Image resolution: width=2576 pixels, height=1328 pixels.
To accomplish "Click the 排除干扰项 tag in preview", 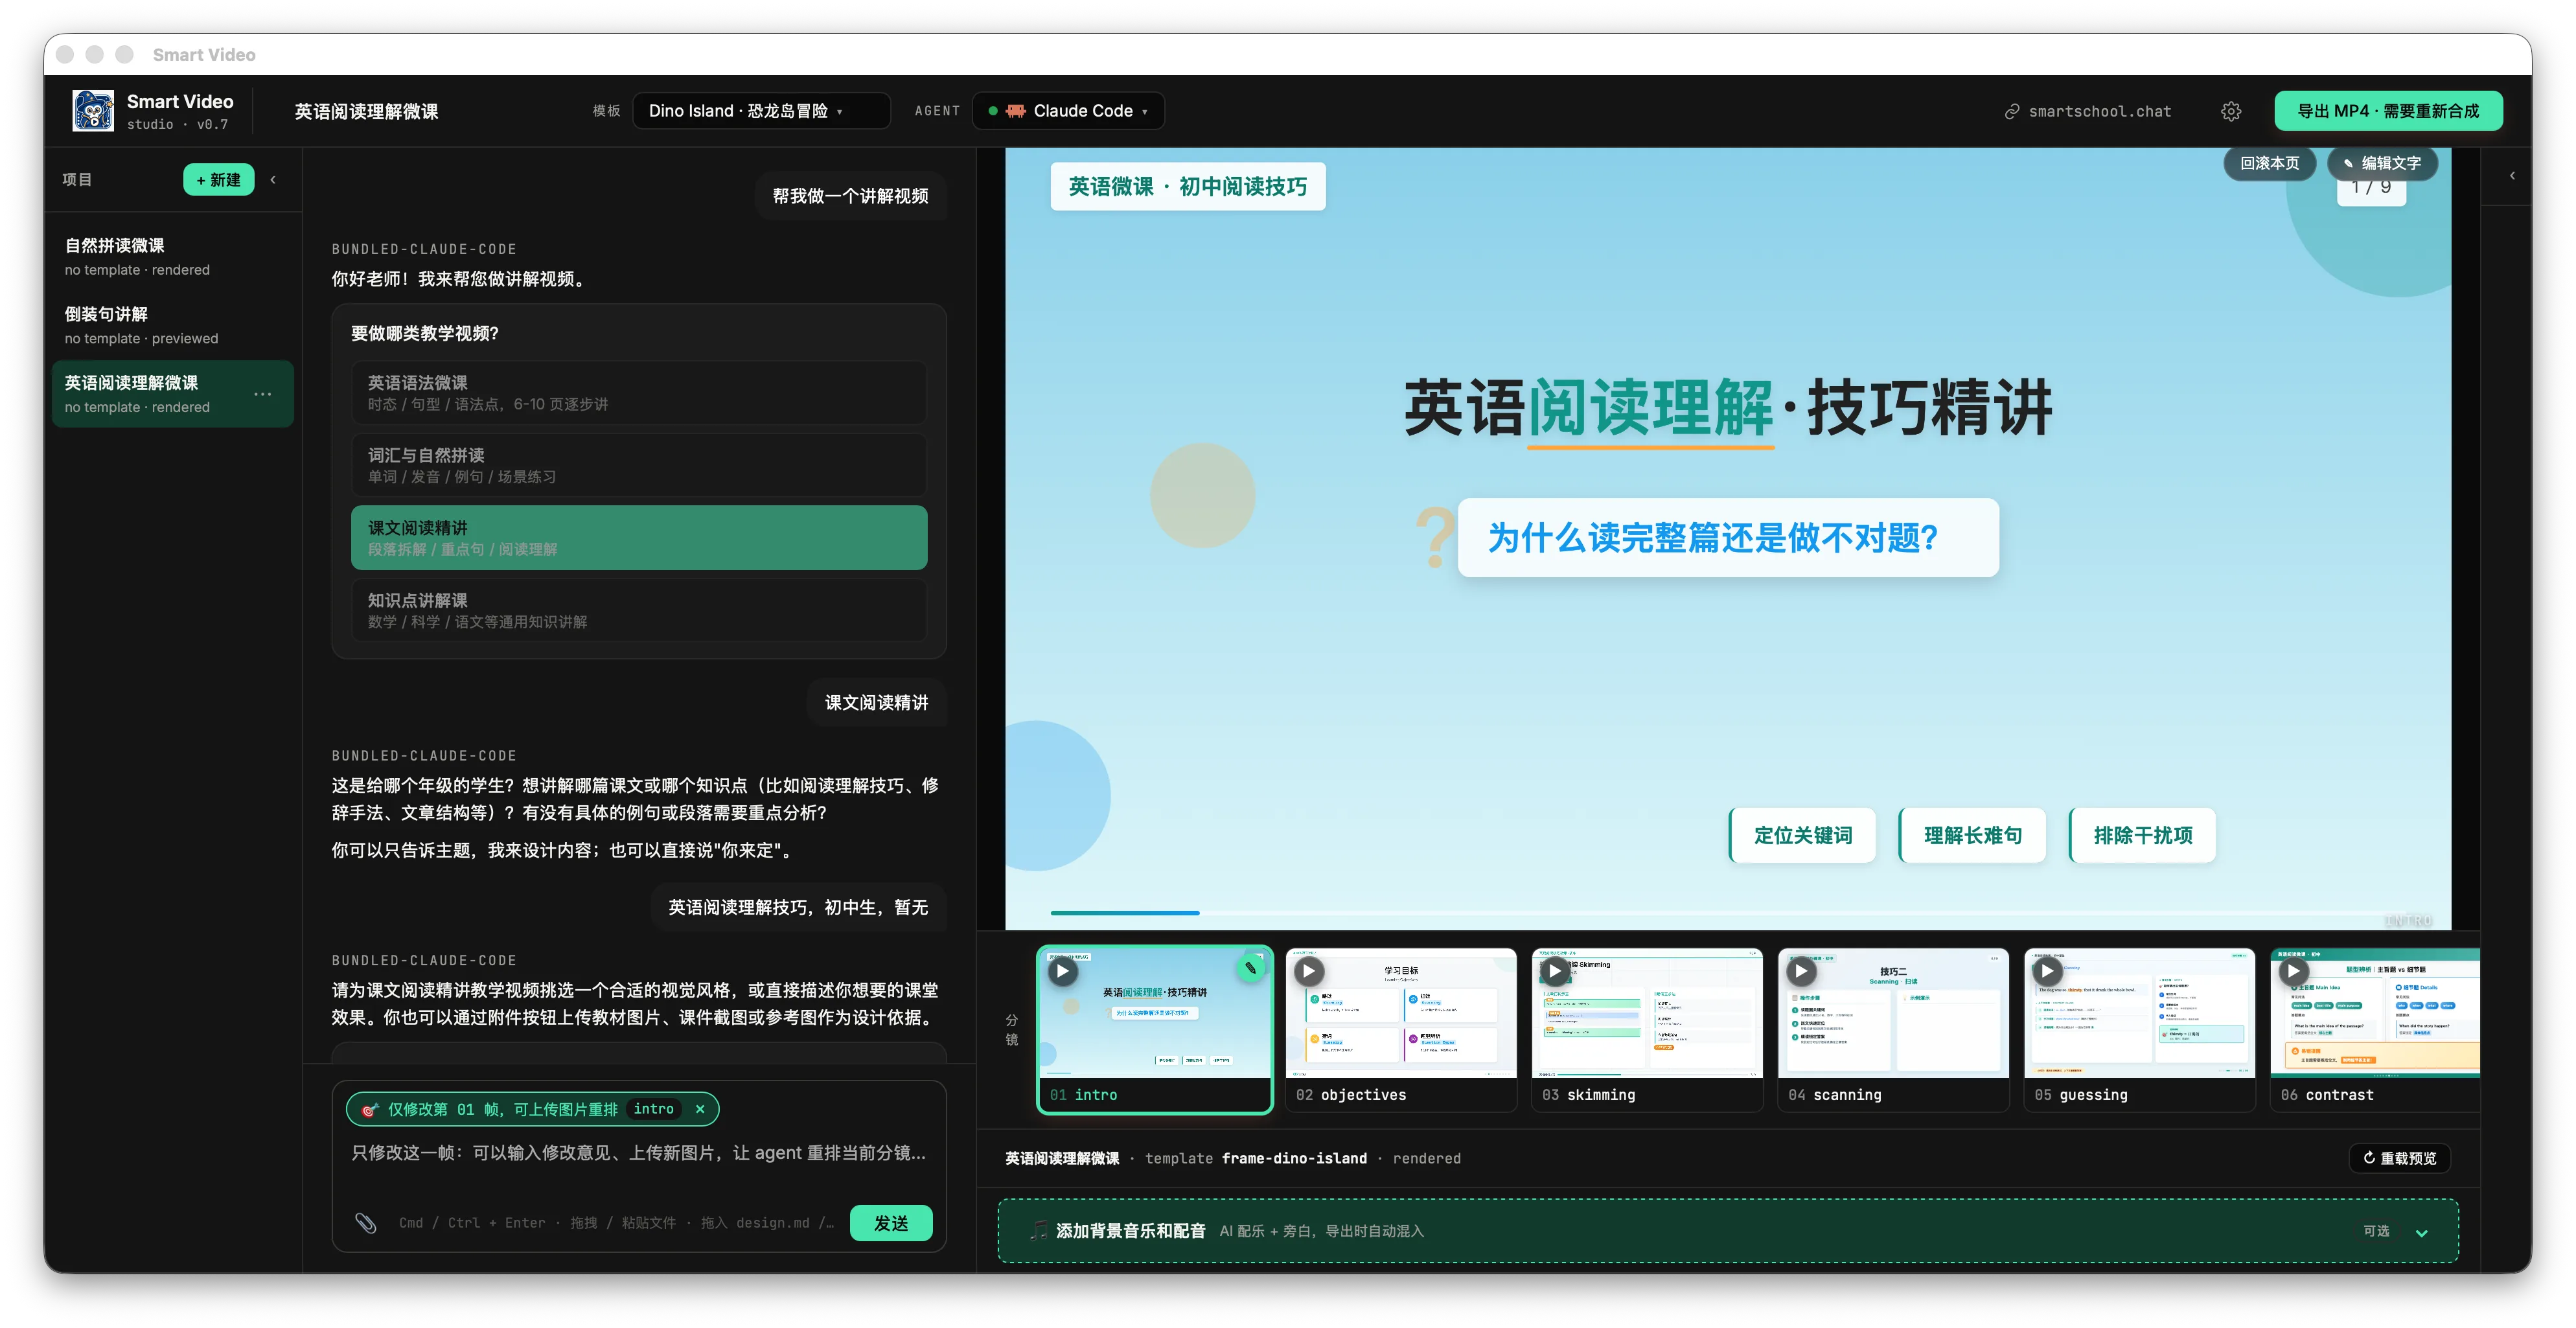I will pos(2142,835).
